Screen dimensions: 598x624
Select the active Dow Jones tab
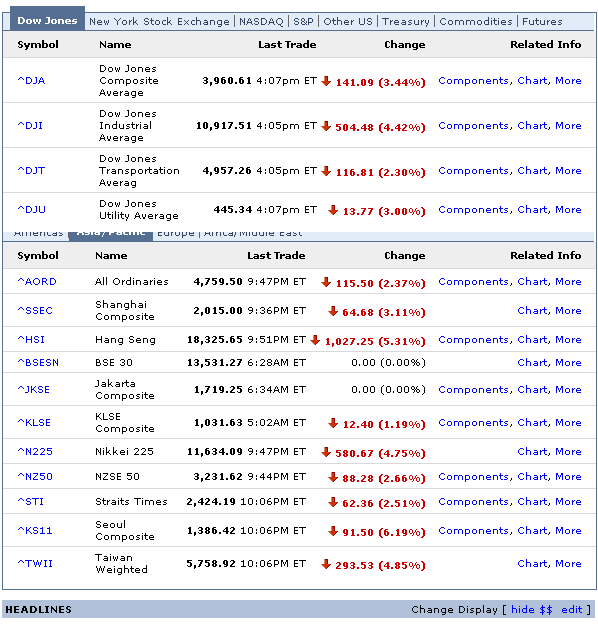pyautogui.click(x=47, y=20)
